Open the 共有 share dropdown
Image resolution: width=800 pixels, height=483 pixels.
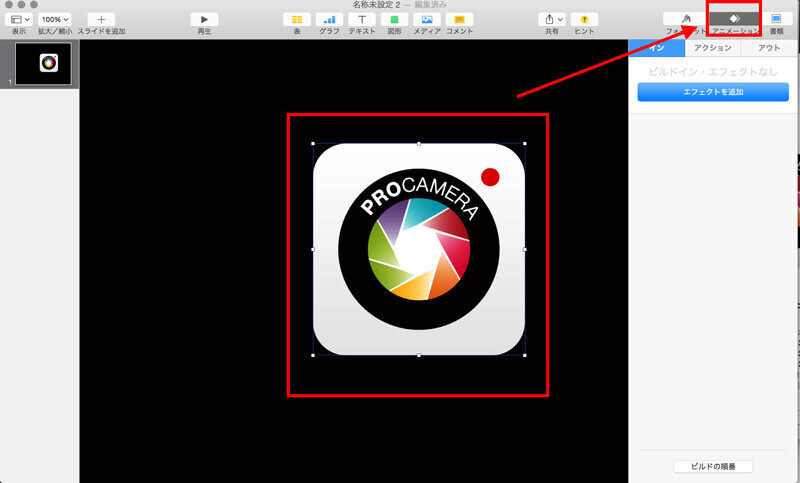pyautogui.click(x=552, y=19)
